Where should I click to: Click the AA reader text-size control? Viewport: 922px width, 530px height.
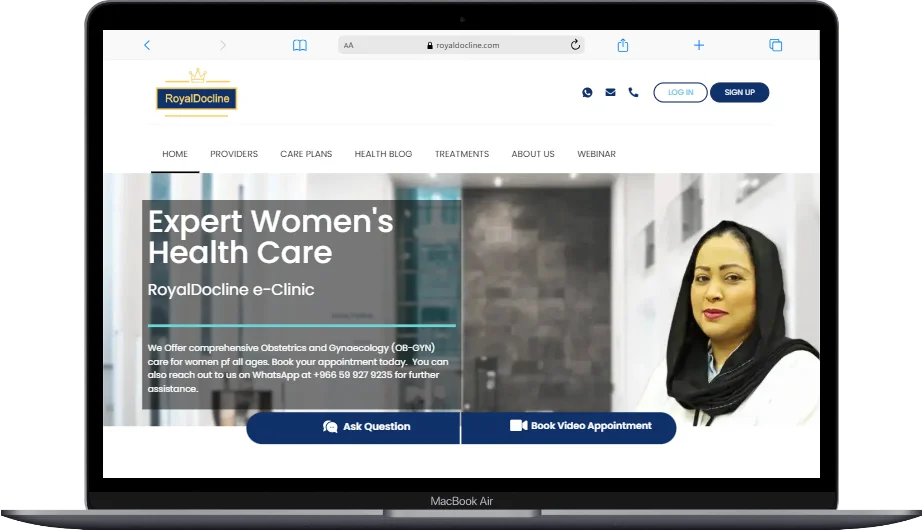coord(349,45)
